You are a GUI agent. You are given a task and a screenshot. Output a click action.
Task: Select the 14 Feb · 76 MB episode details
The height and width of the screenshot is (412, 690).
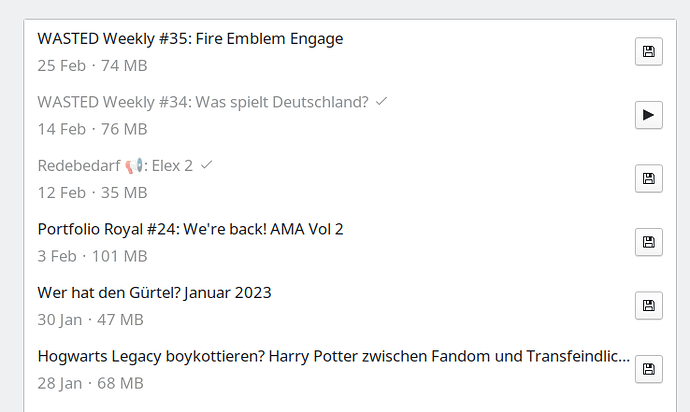click(x=92, y=129)
